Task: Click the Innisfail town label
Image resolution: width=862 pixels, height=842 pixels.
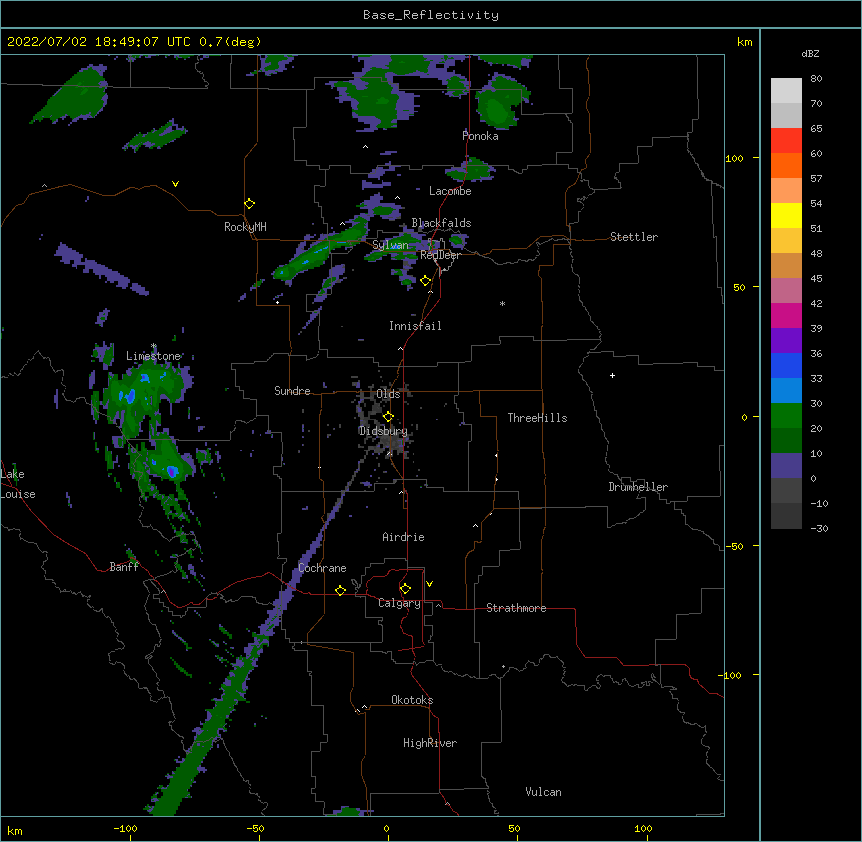Action: (415, 326)
